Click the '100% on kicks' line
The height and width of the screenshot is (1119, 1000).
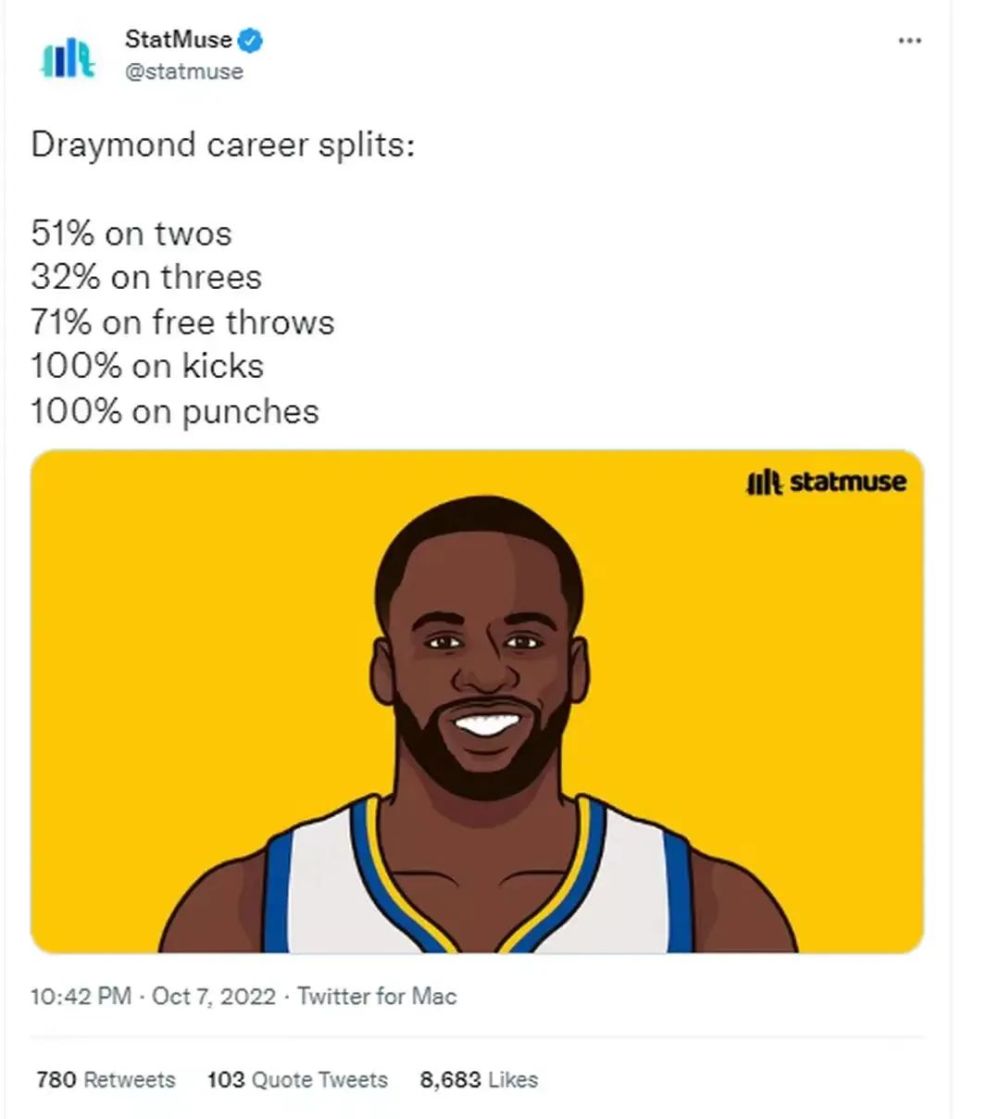[x=147, y=366]
